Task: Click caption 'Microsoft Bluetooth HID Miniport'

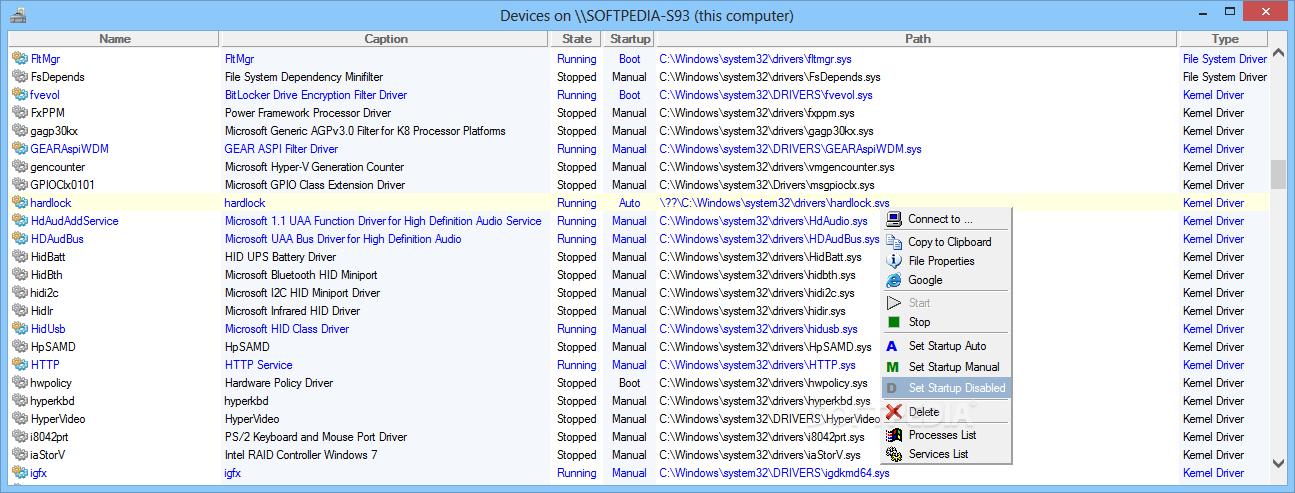Action: pos(301,275)
